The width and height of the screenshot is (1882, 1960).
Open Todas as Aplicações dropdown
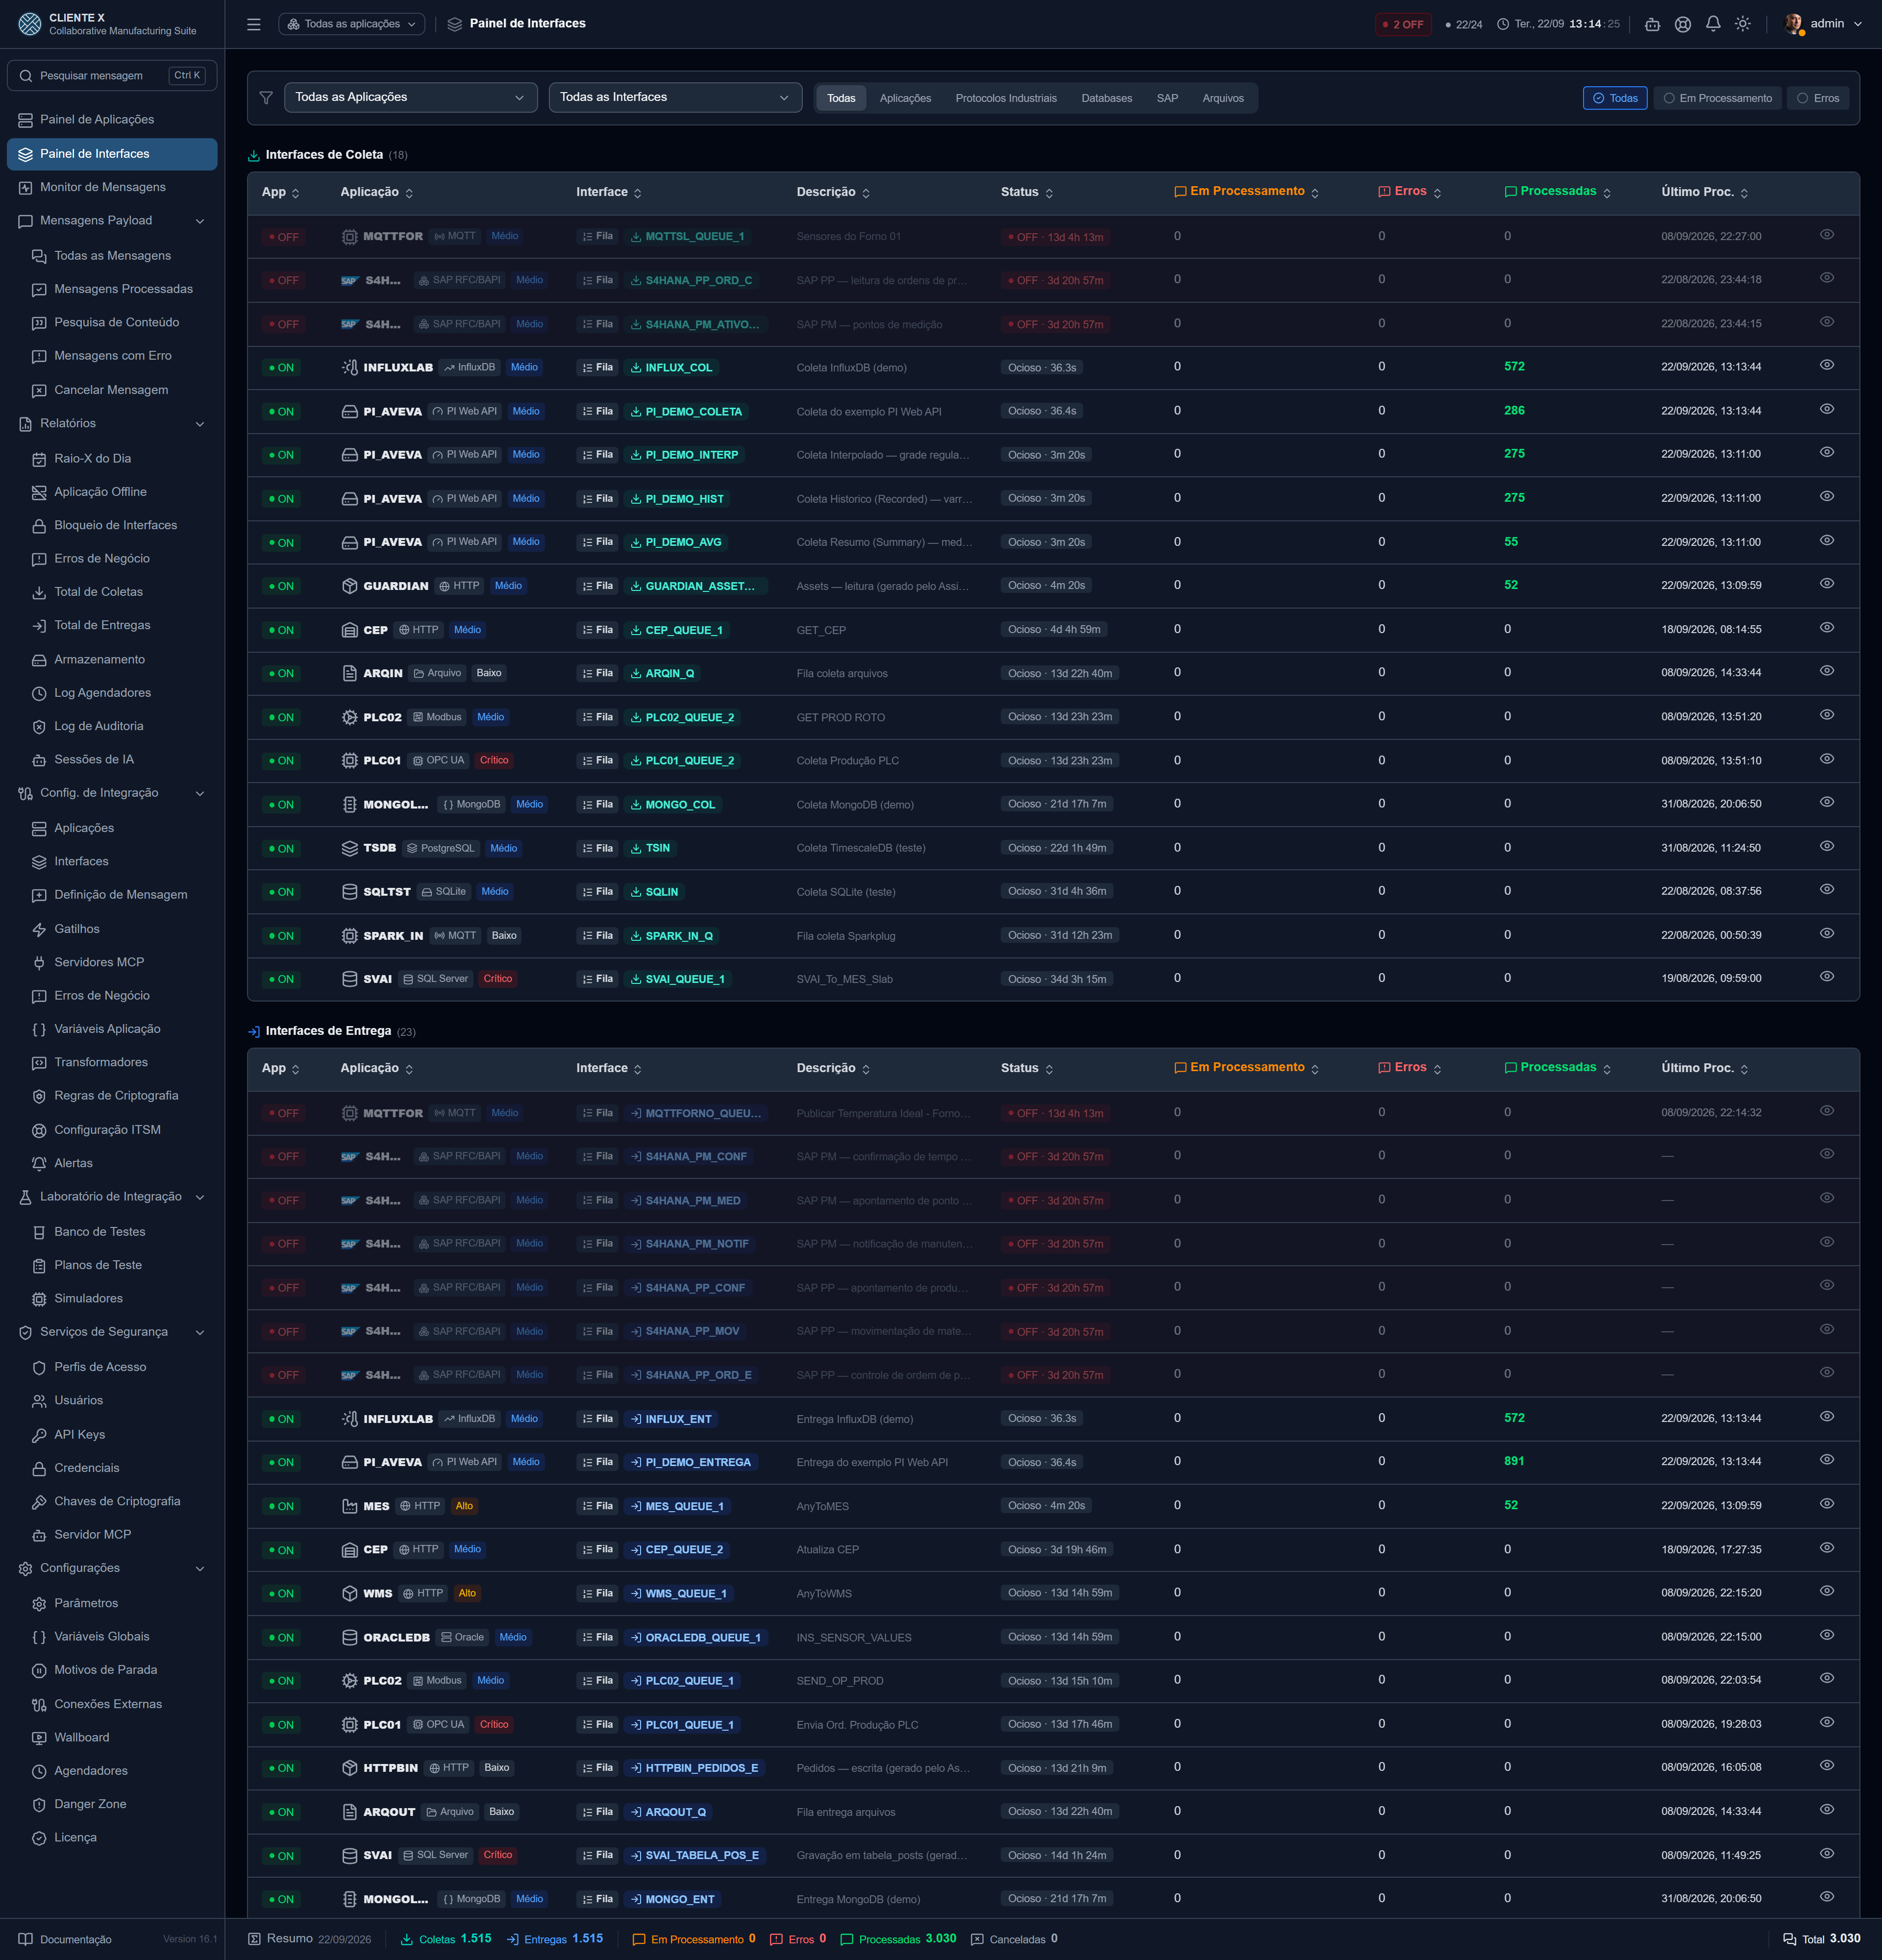click(x=410, y=97)
